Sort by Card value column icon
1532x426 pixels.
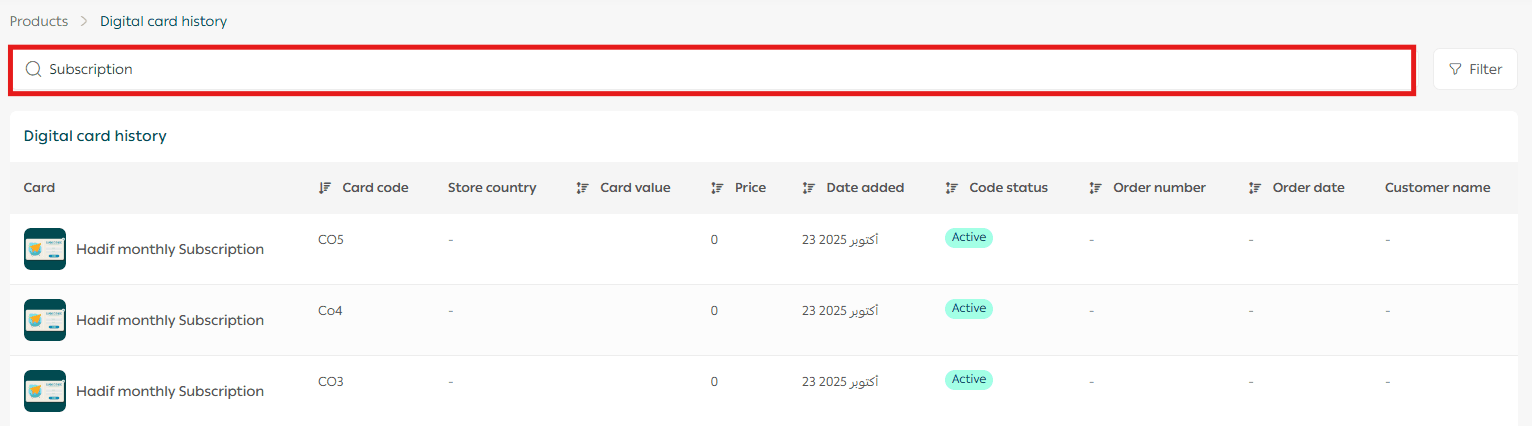pos(582,188)
